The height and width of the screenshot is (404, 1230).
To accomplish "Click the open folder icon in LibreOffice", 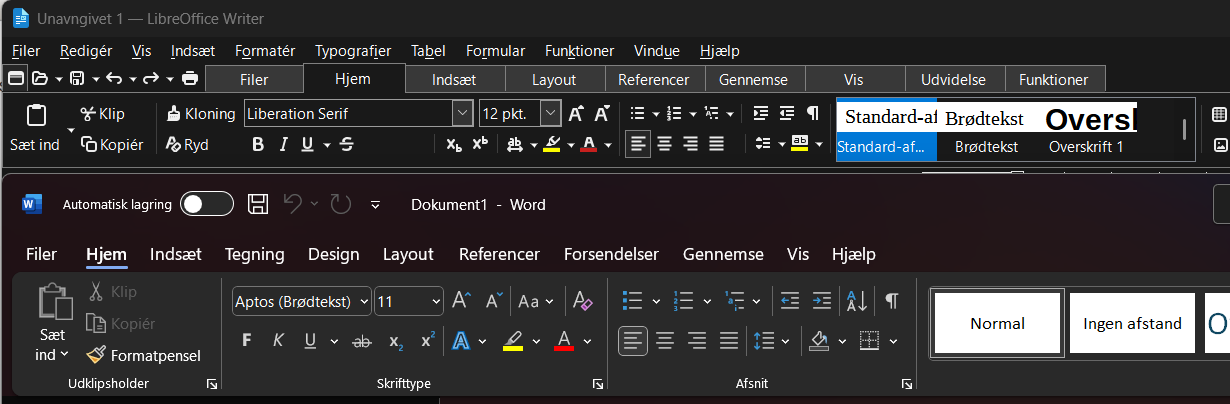I will pos(40,78).
